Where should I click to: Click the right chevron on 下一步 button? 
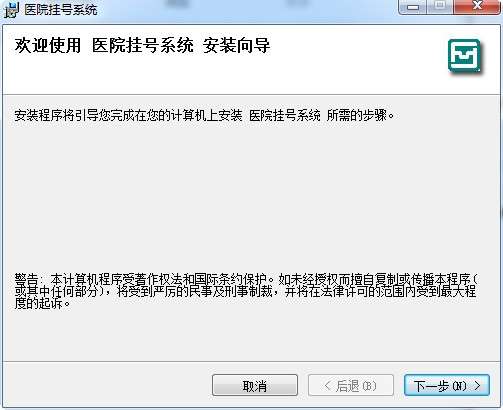point(478,386)
